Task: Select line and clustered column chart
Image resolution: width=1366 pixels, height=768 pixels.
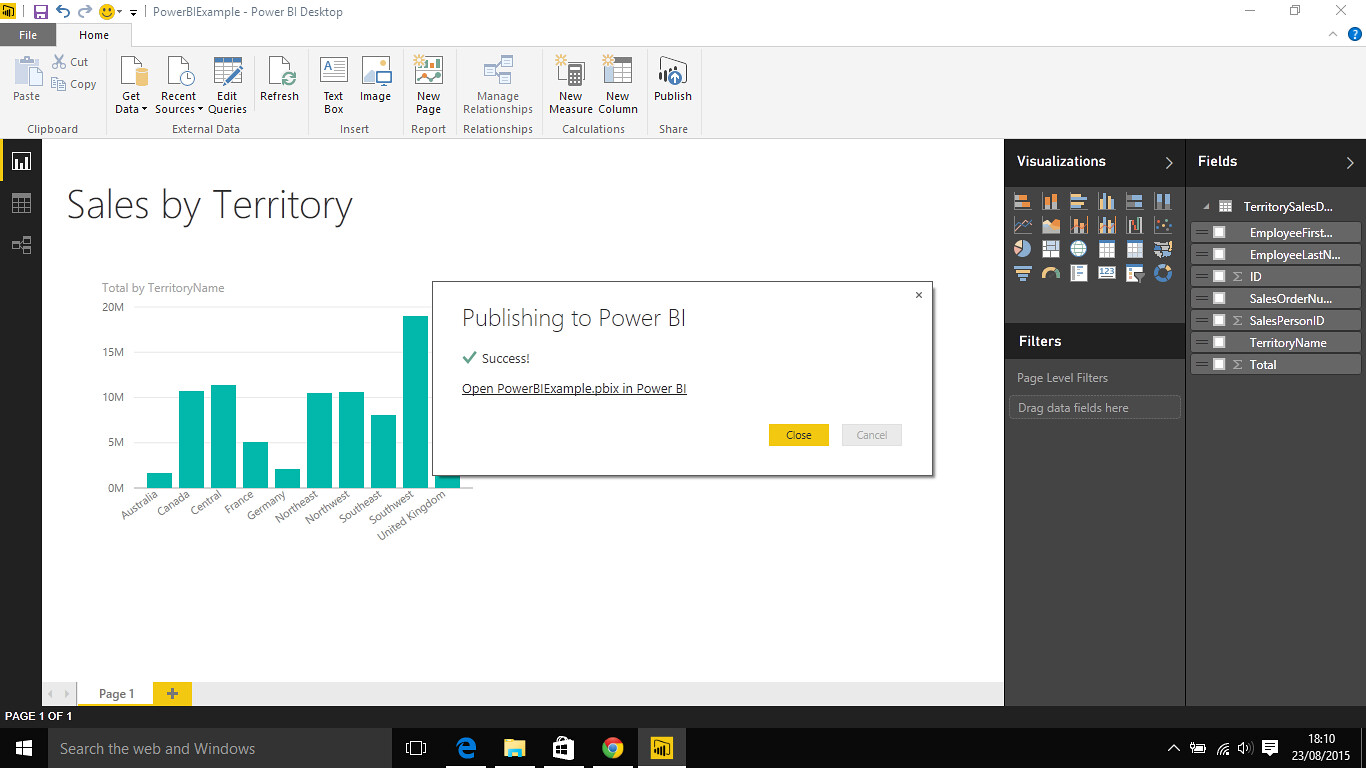Action: 1106,225
